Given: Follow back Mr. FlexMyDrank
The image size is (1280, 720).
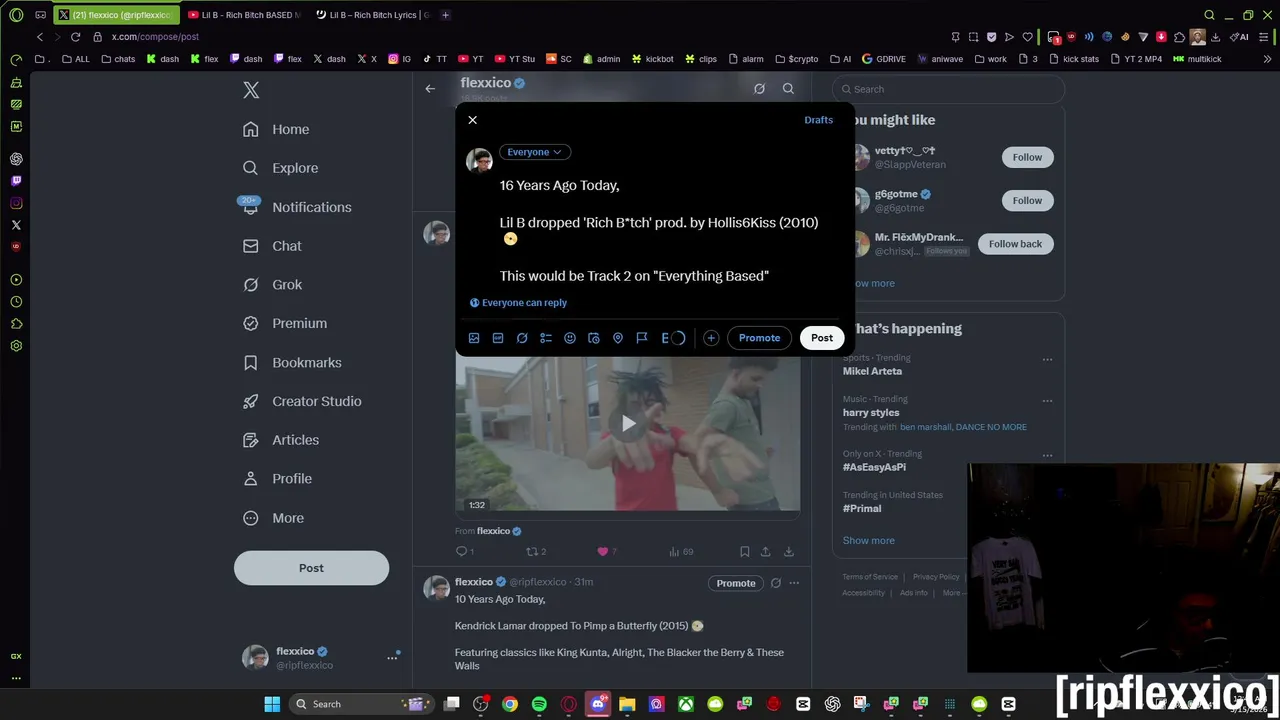Looking at the screenshot, I should click(x=1015, y=244).
